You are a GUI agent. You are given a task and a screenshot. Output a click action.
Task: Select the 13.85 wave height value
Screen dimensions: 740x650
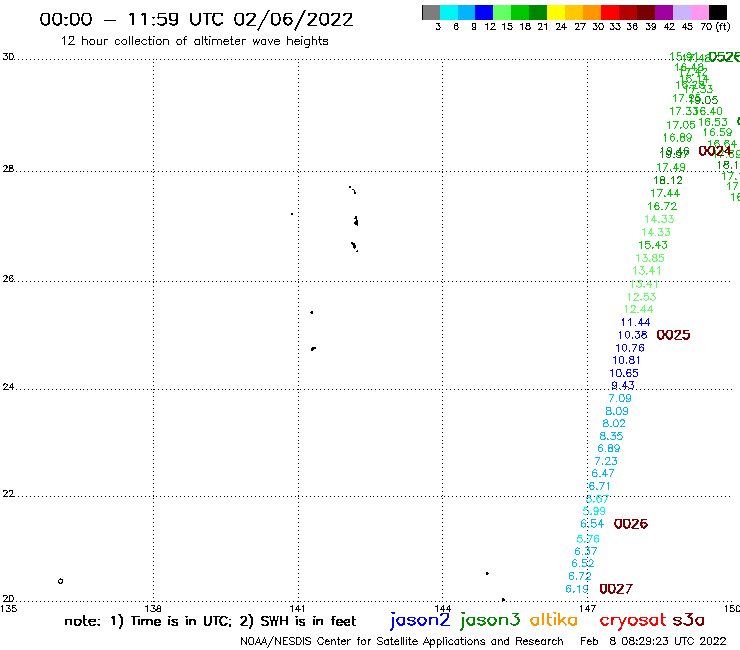pos(650,258)
